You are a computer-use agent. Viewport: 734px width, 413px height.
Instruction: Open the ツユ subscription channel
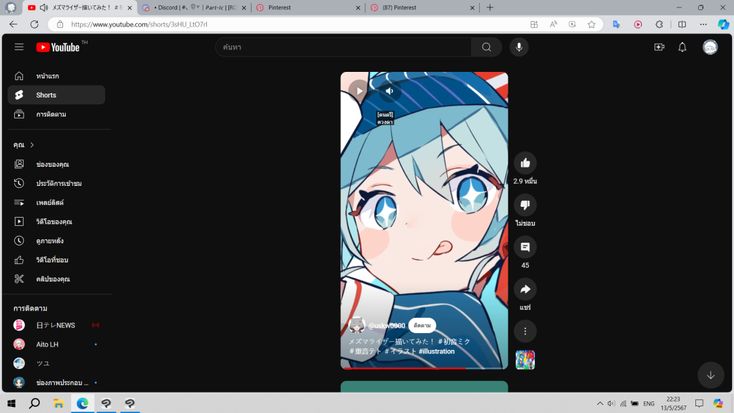tap(57, 363)
